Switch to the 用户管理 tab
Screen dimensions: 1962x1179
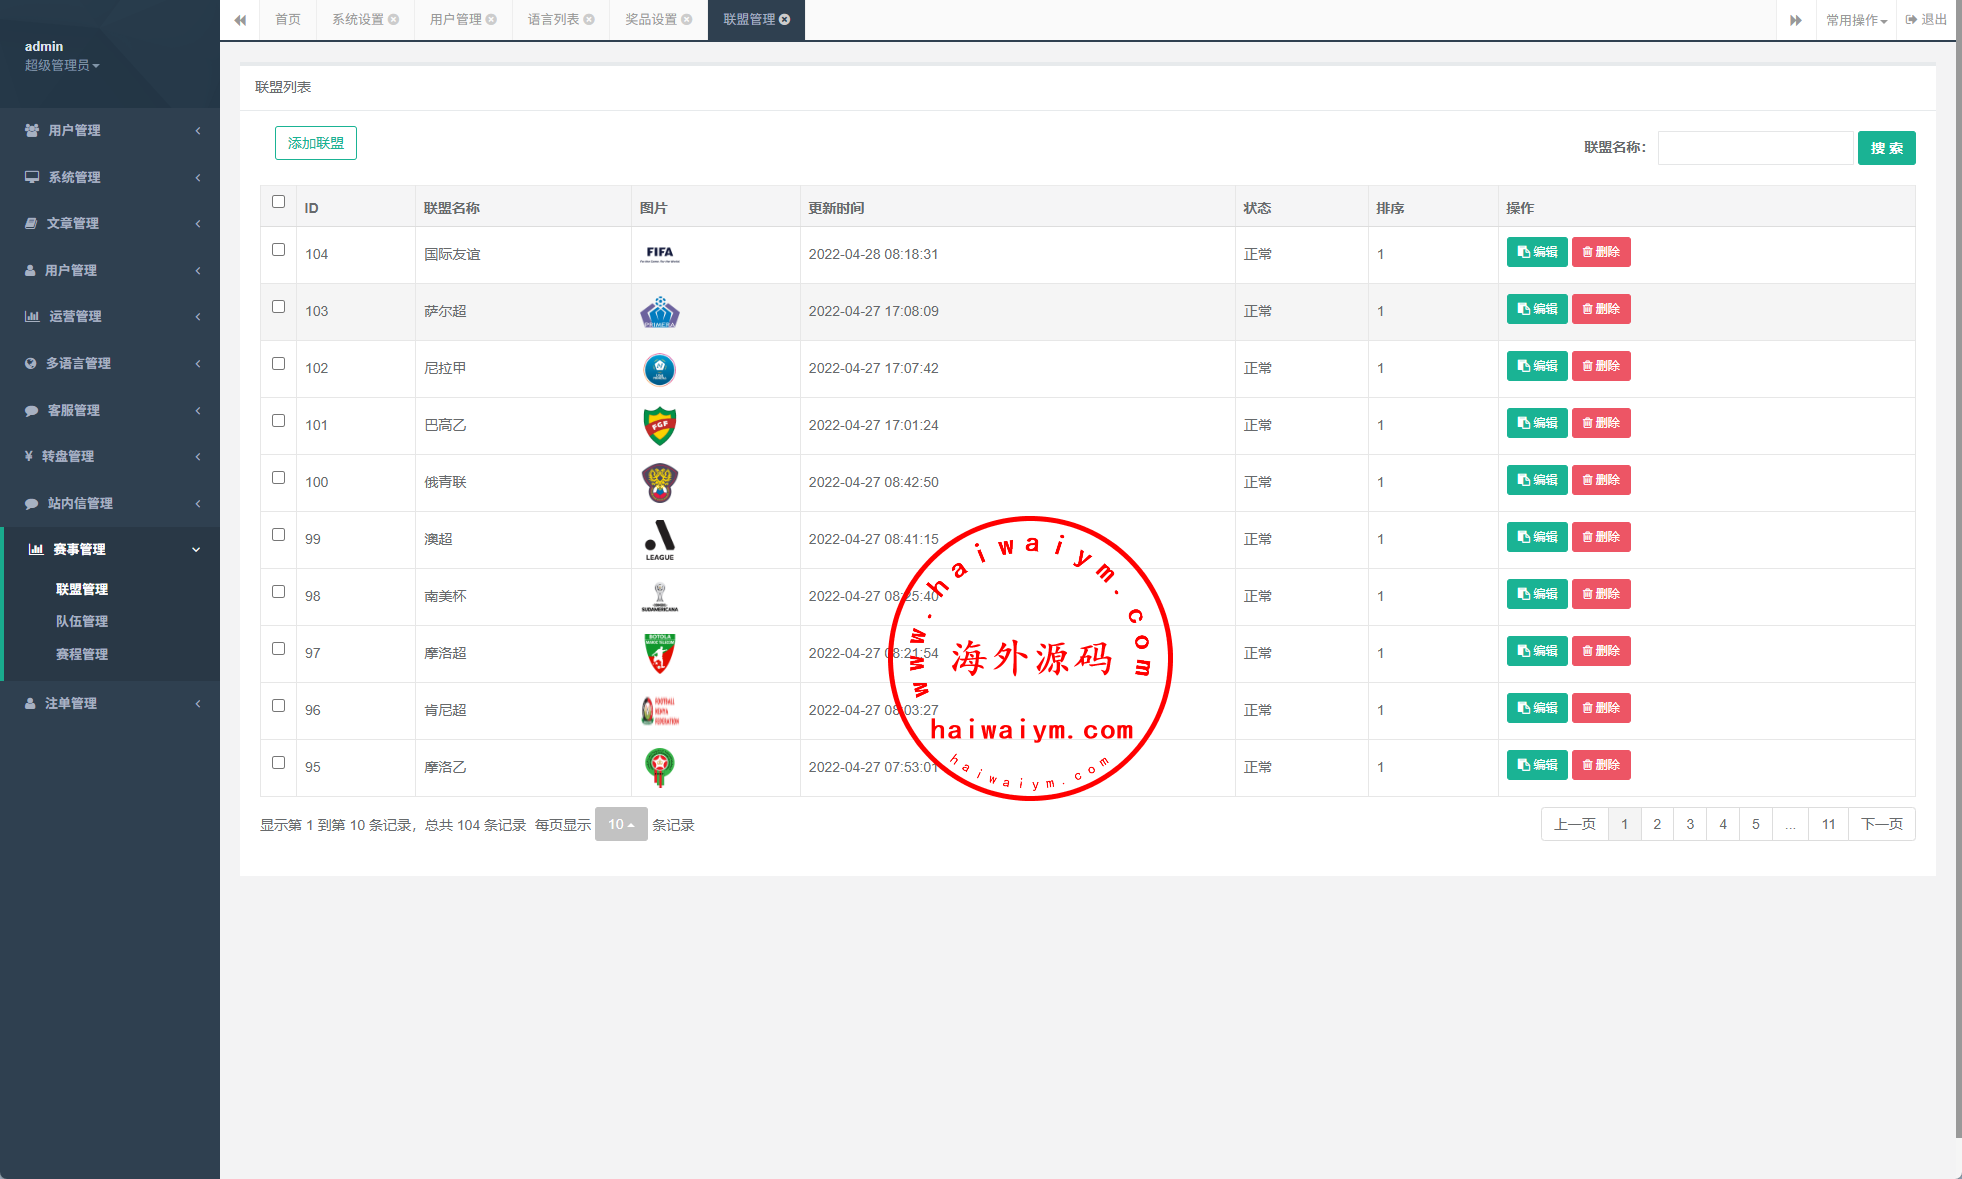[456, 20]
